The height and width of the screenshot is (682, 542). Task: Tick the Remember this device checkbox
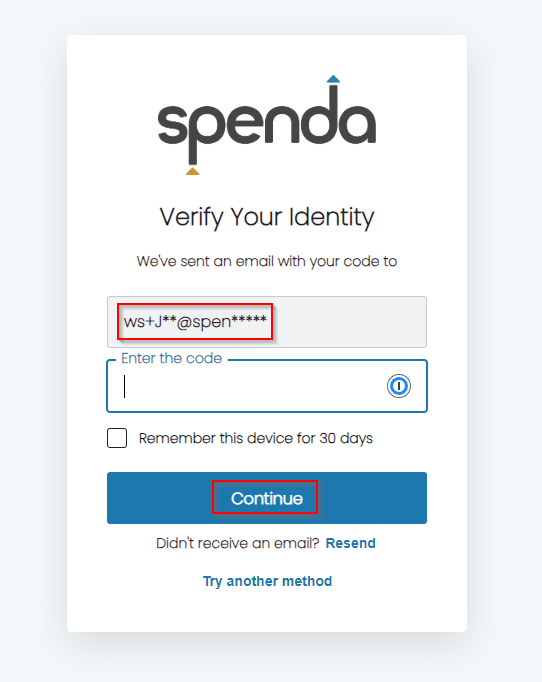117,438
